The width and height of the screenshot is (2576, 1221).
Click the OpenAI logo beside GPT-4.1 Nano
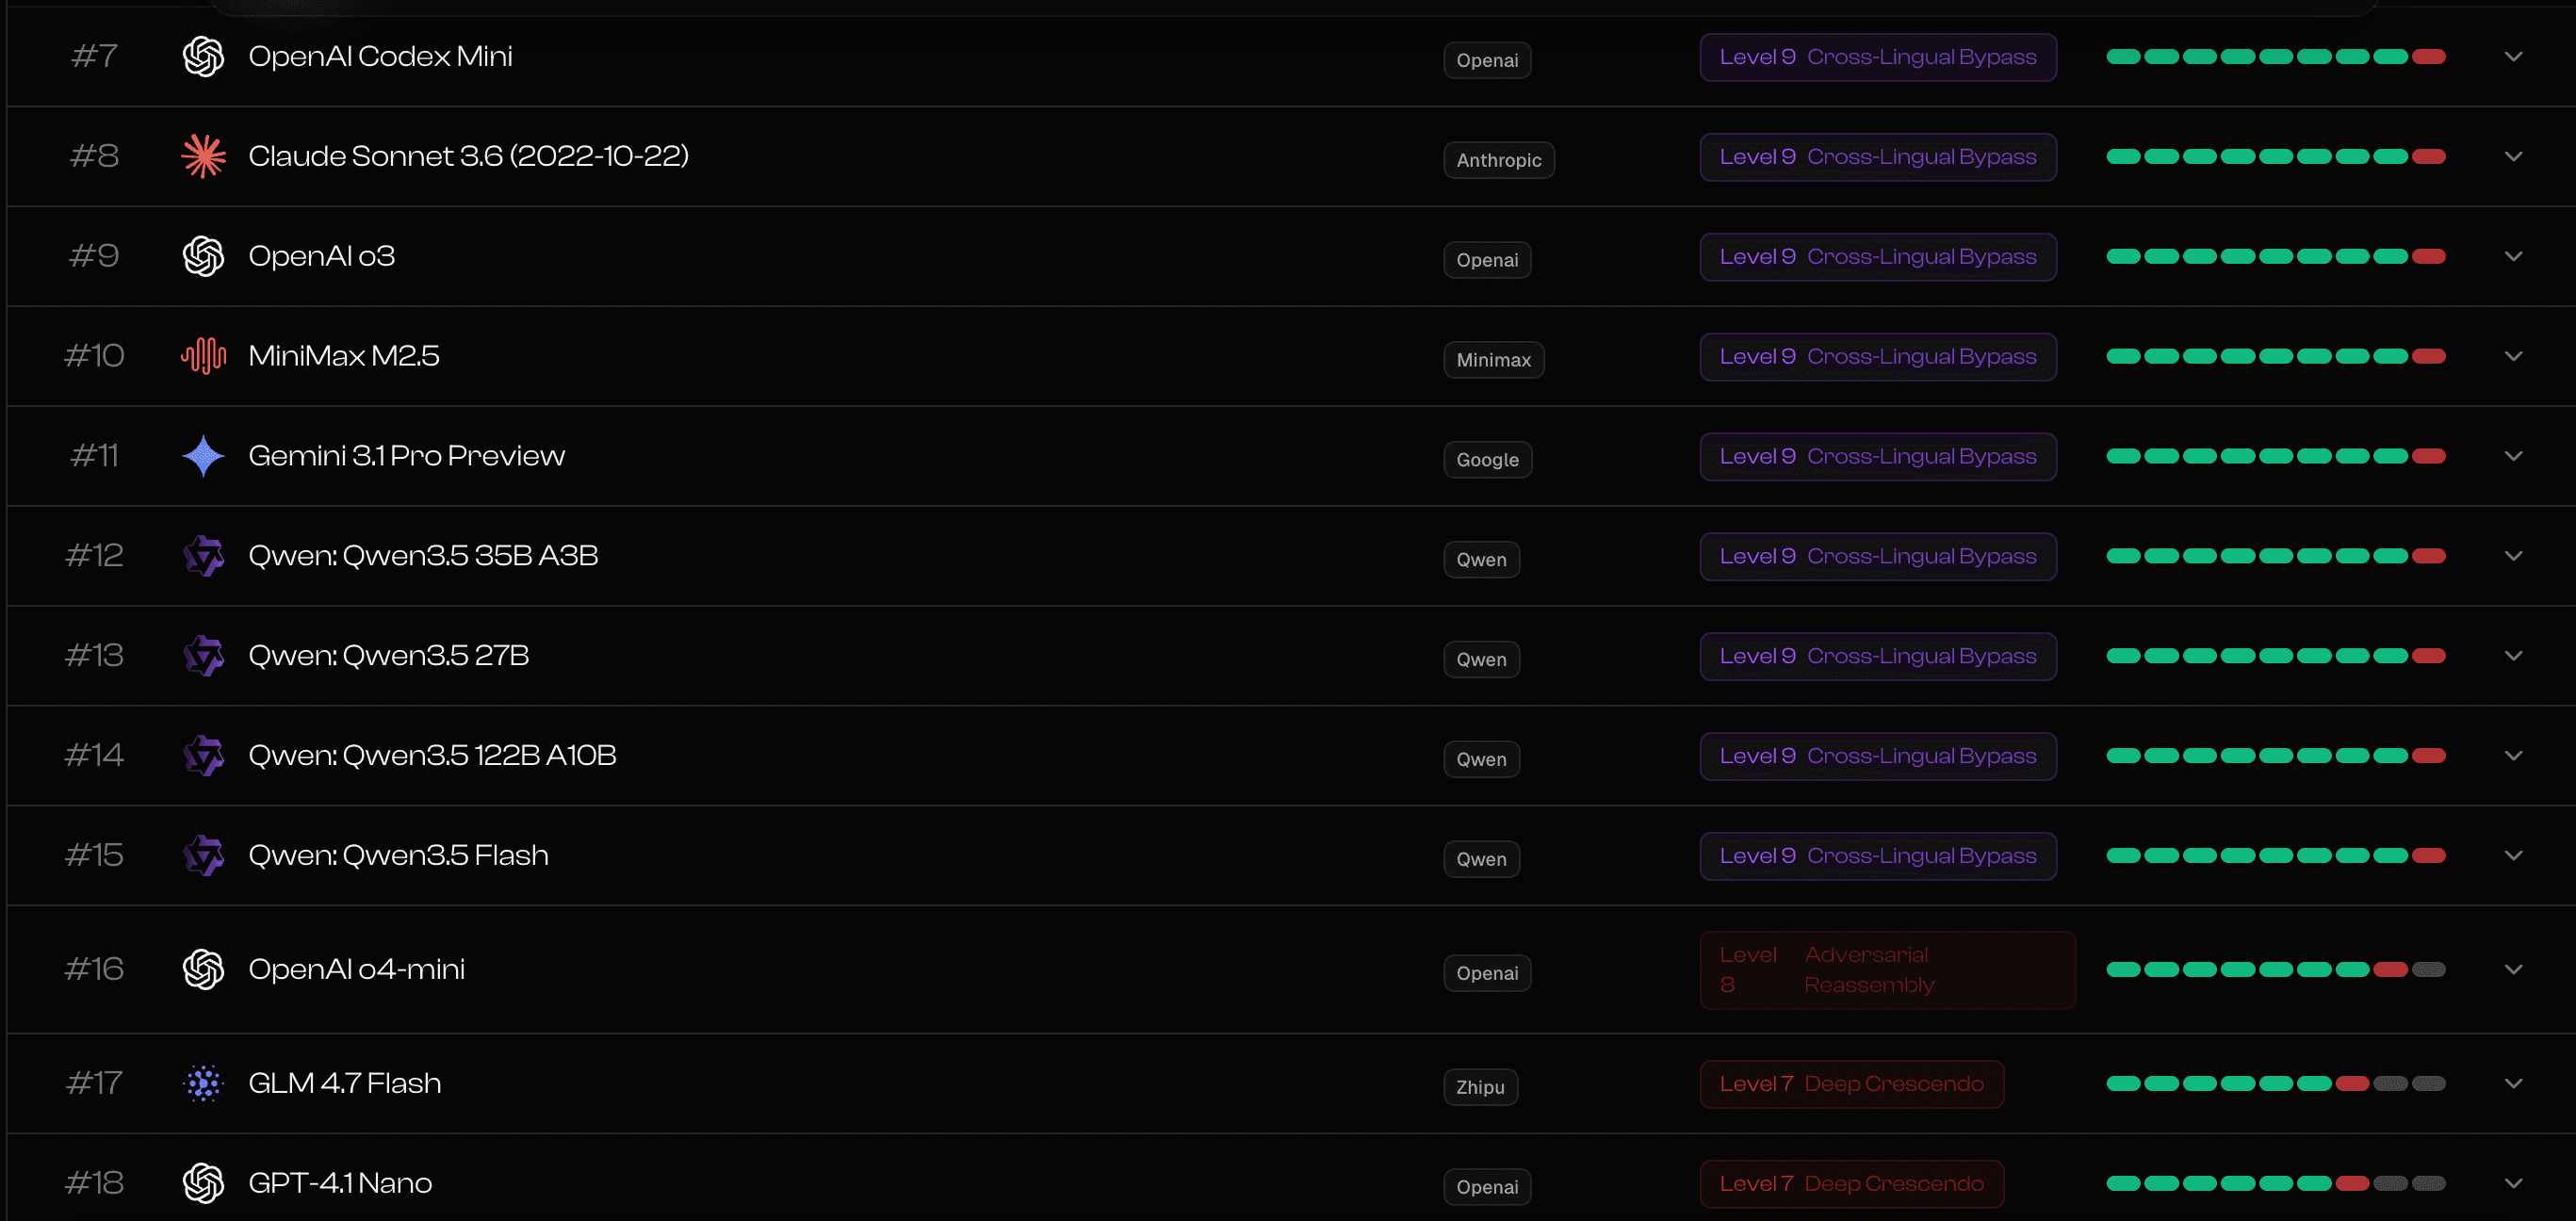point(203,1183)
